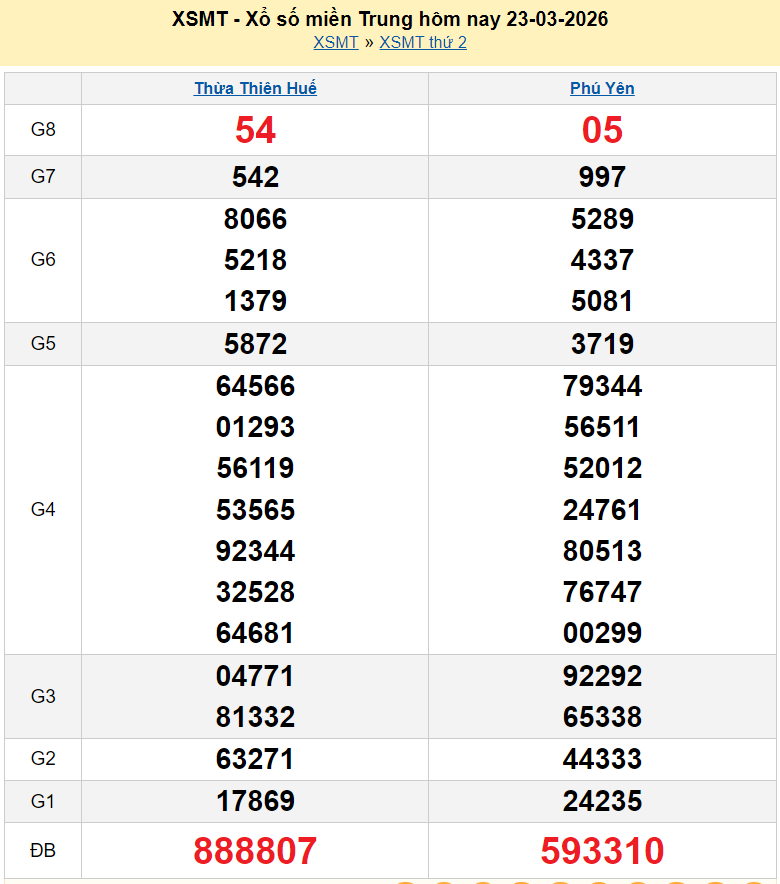Click the Phú Yên column header link

(x=602, y=88)
